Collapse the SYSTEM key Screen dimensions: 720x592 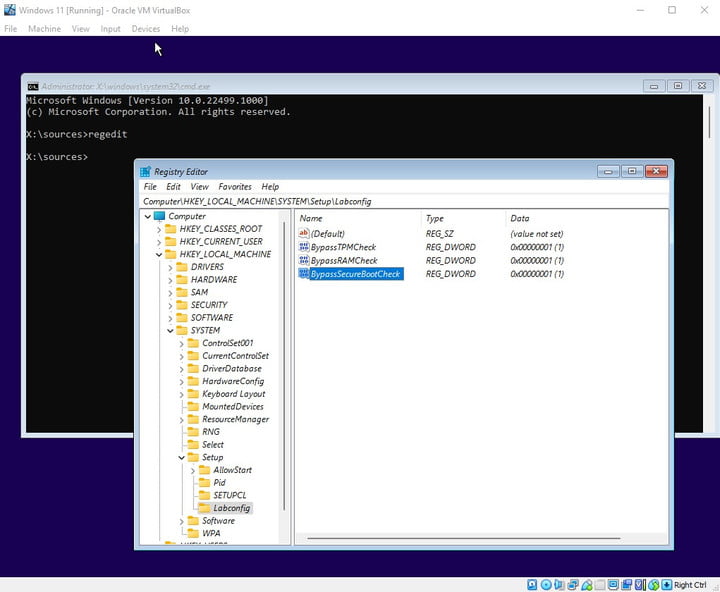coord(170,331)
